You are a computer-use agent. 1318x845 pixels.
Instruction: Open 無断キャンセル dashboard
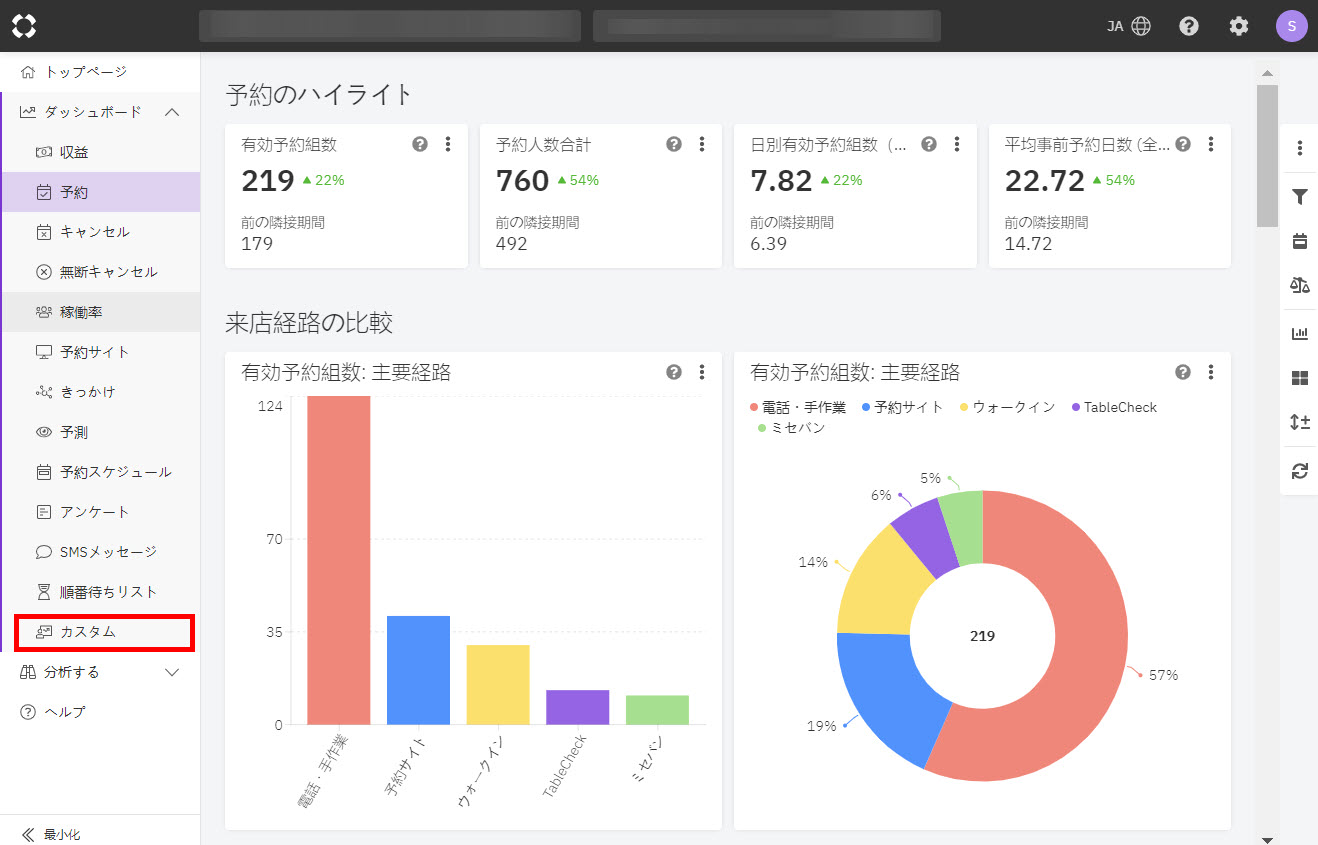click(100, 272)
